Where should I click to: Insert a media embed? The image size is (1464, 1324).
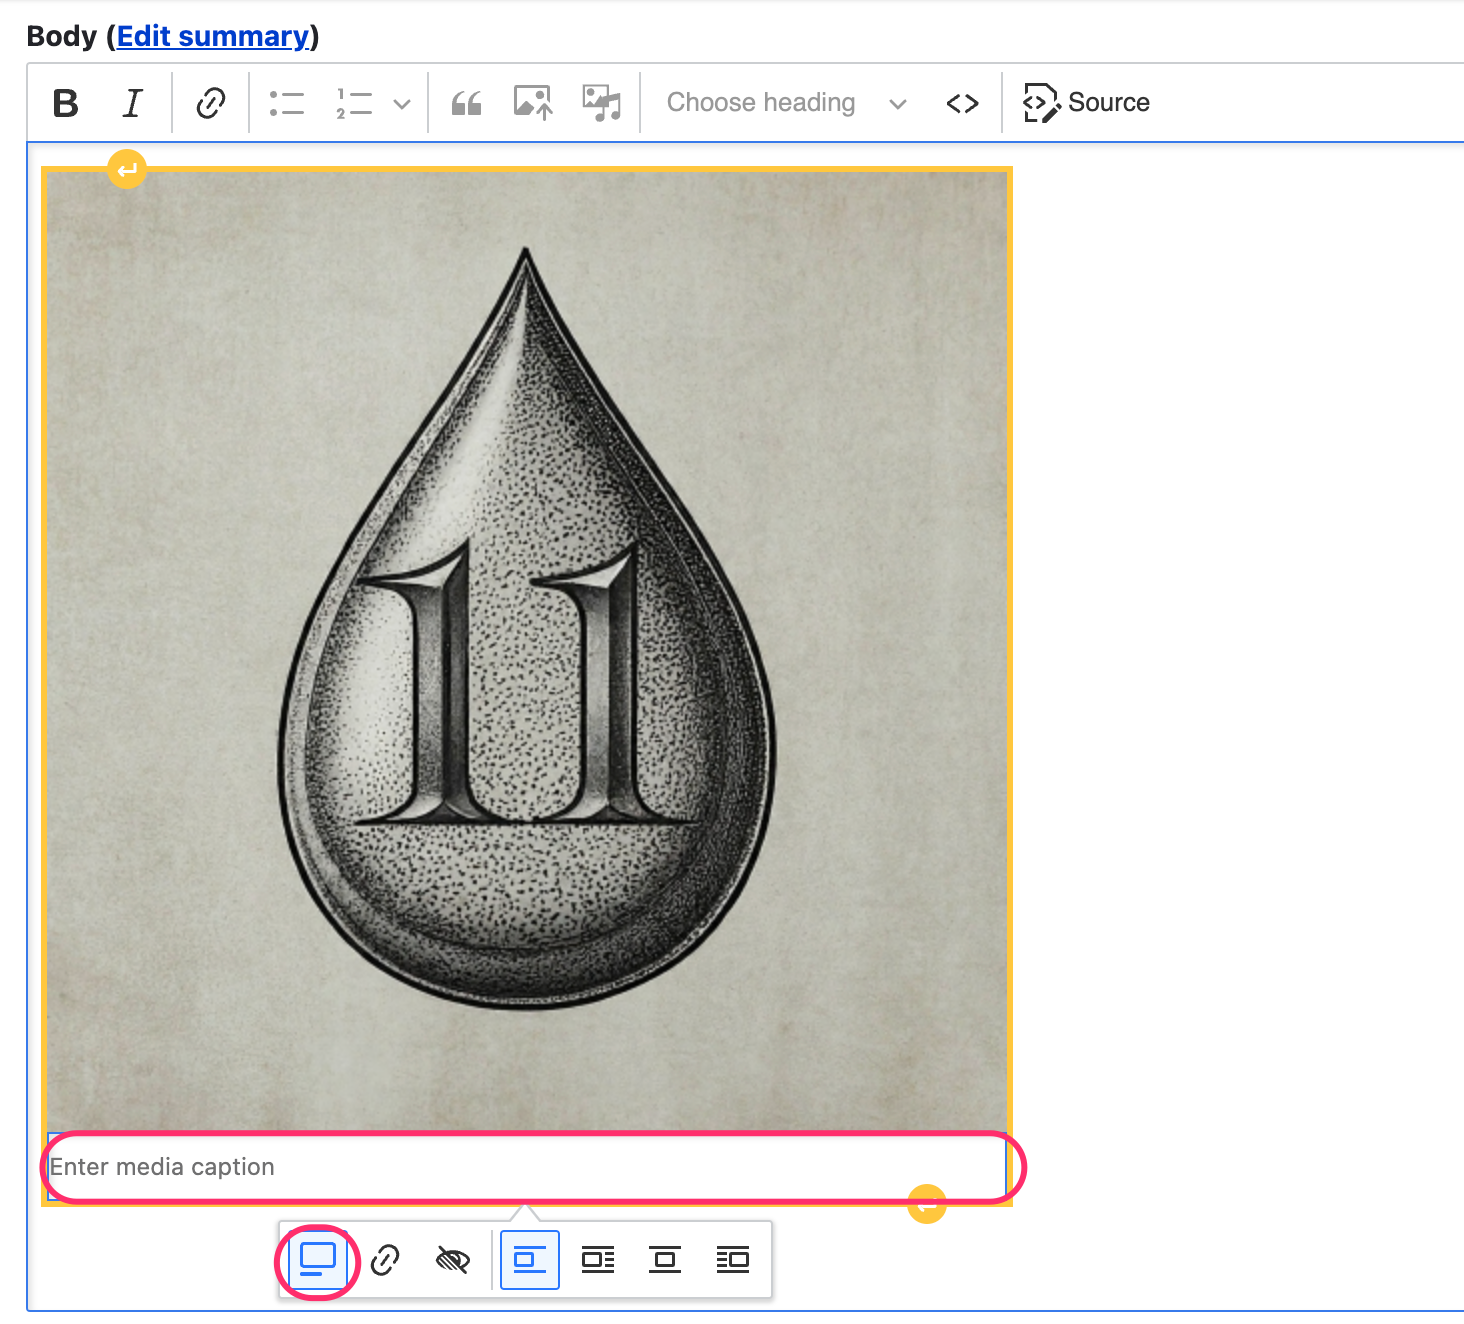(x=601, y=101)
